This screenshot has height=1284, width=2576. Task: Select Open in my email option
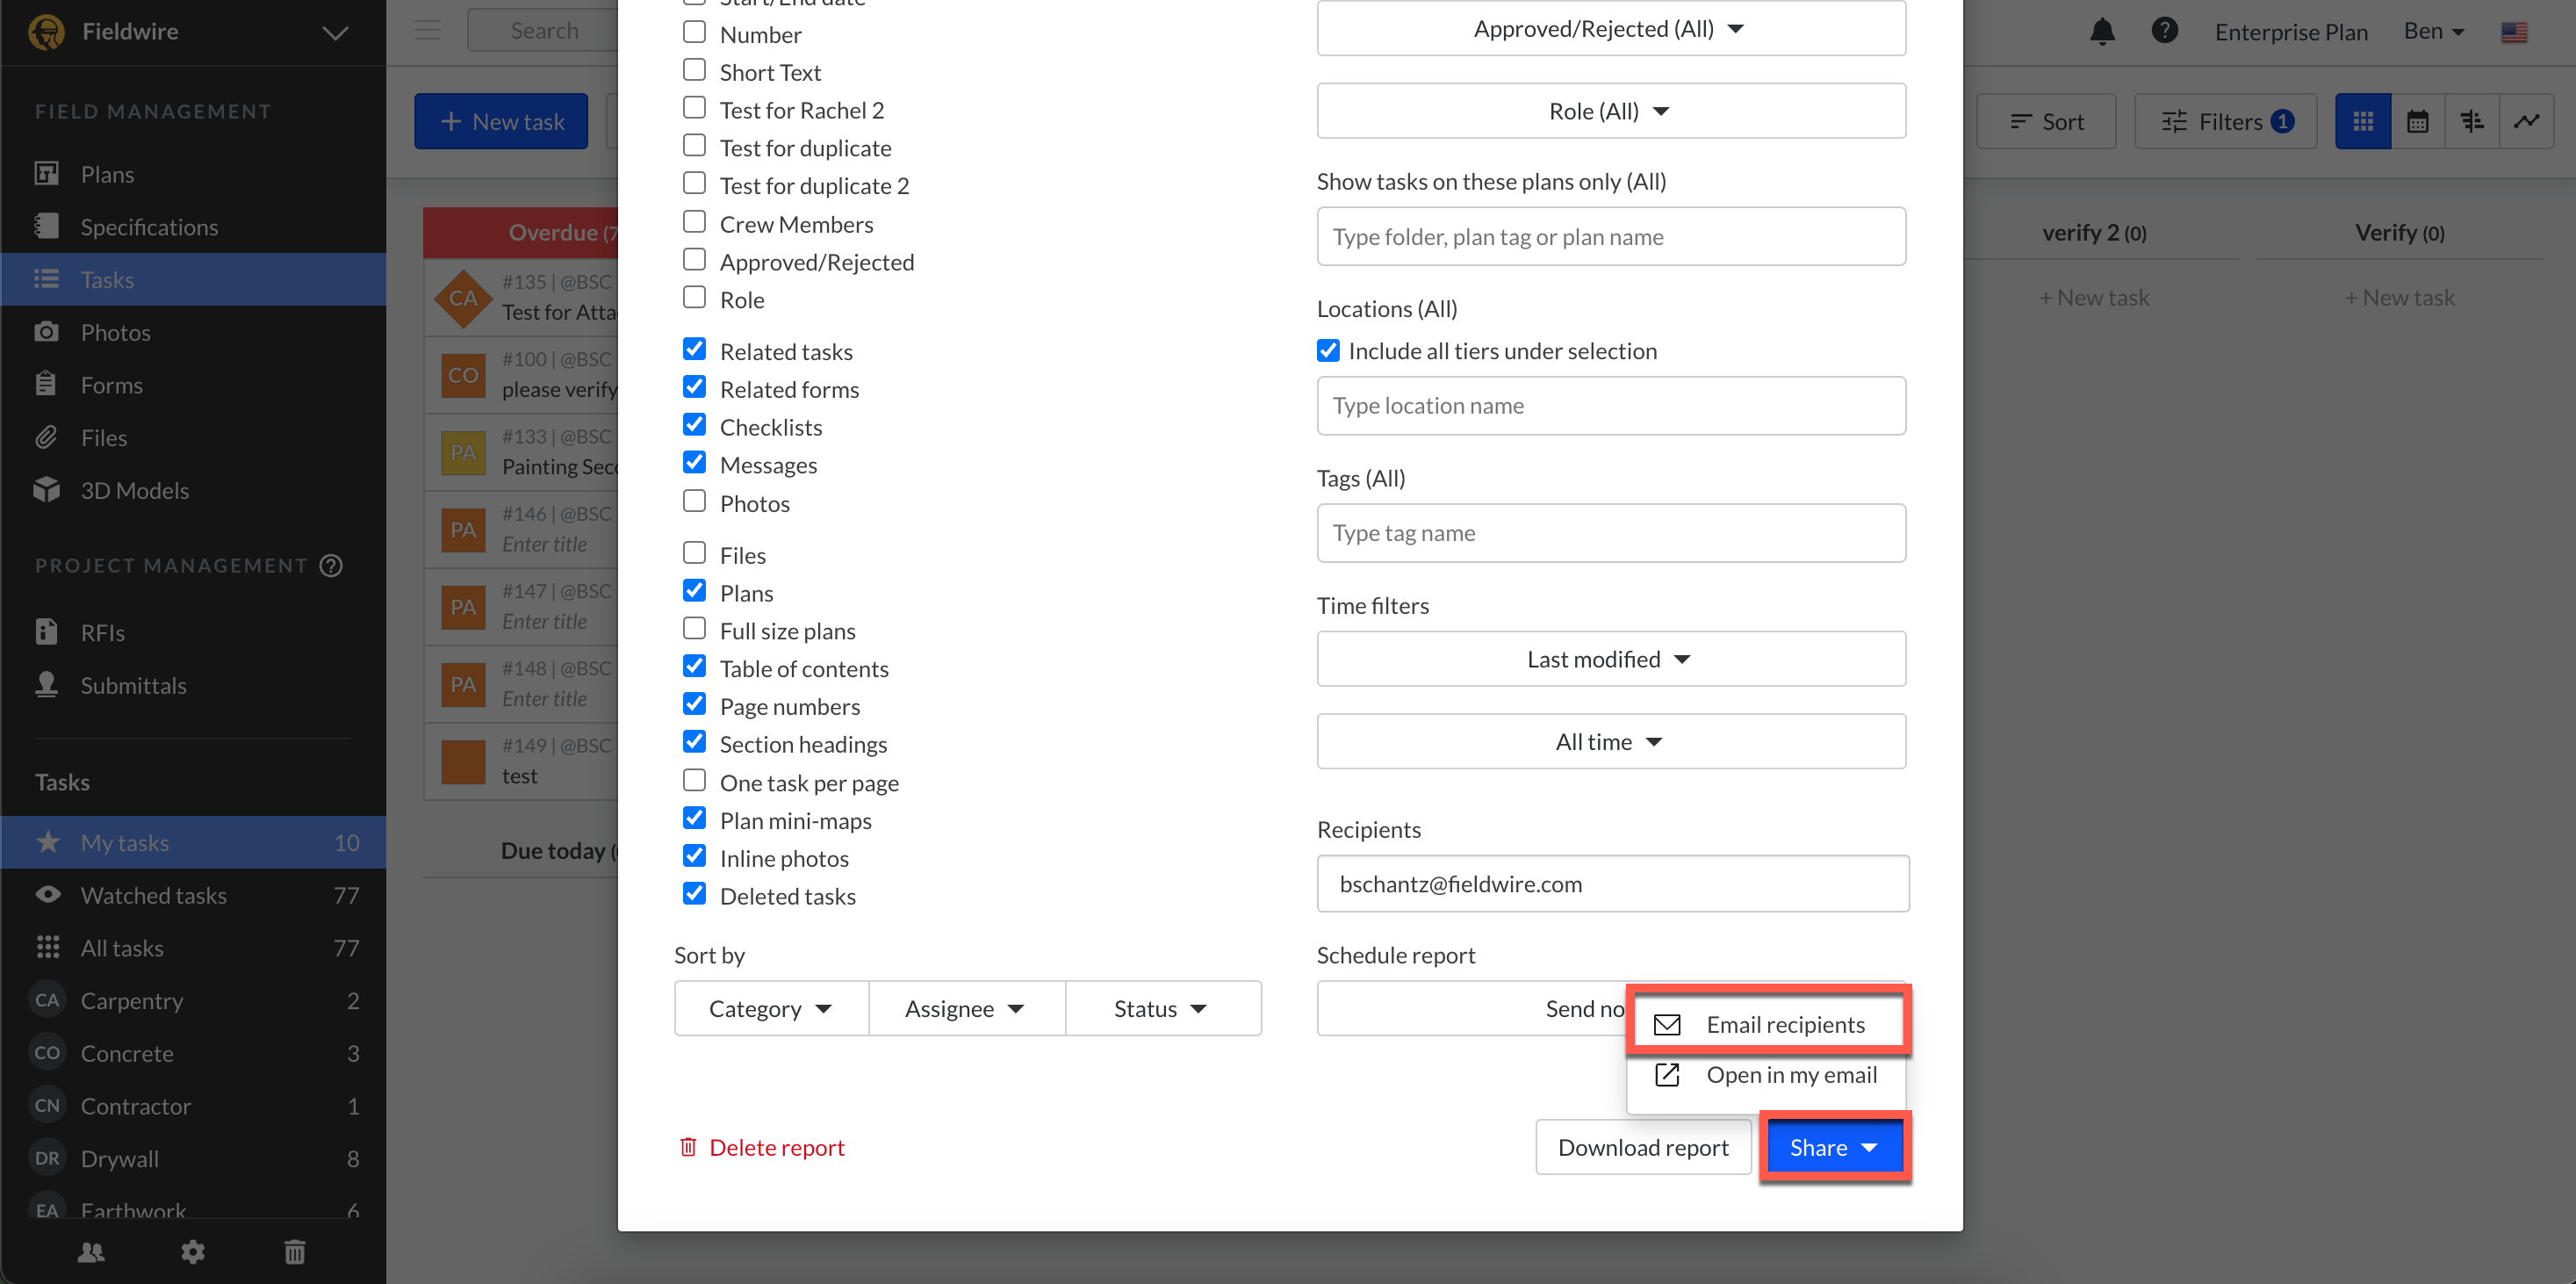[1768, 1074]
